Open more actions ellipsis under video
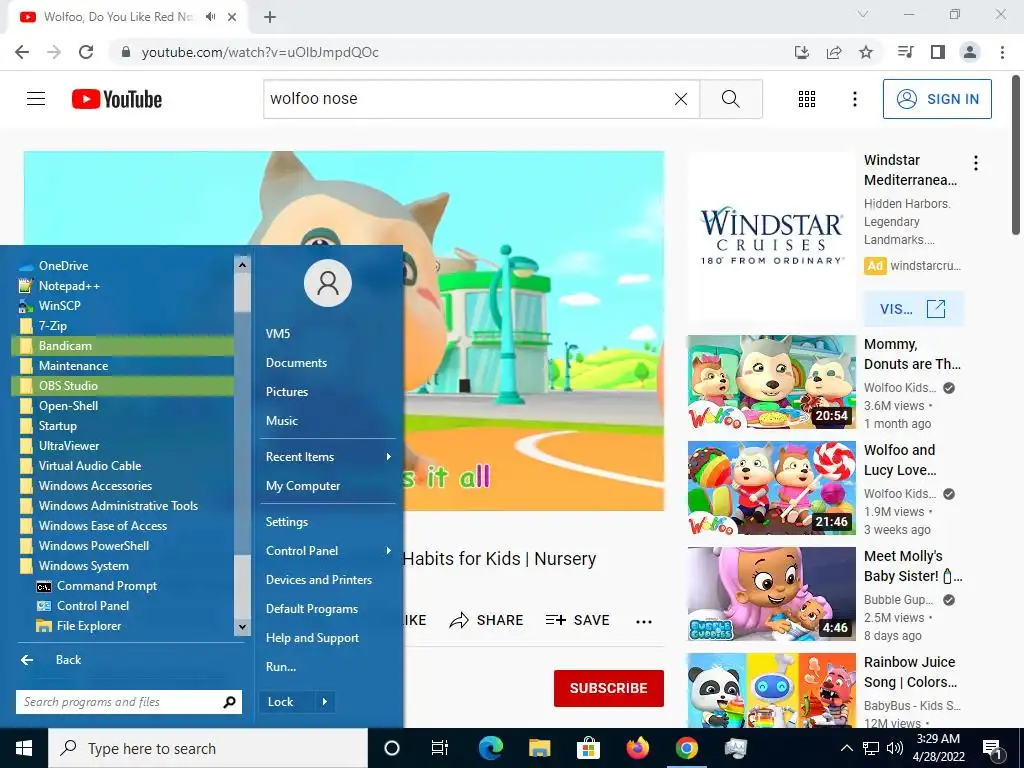This screenshot has height=768, width=1024. [x=644, y=621]
